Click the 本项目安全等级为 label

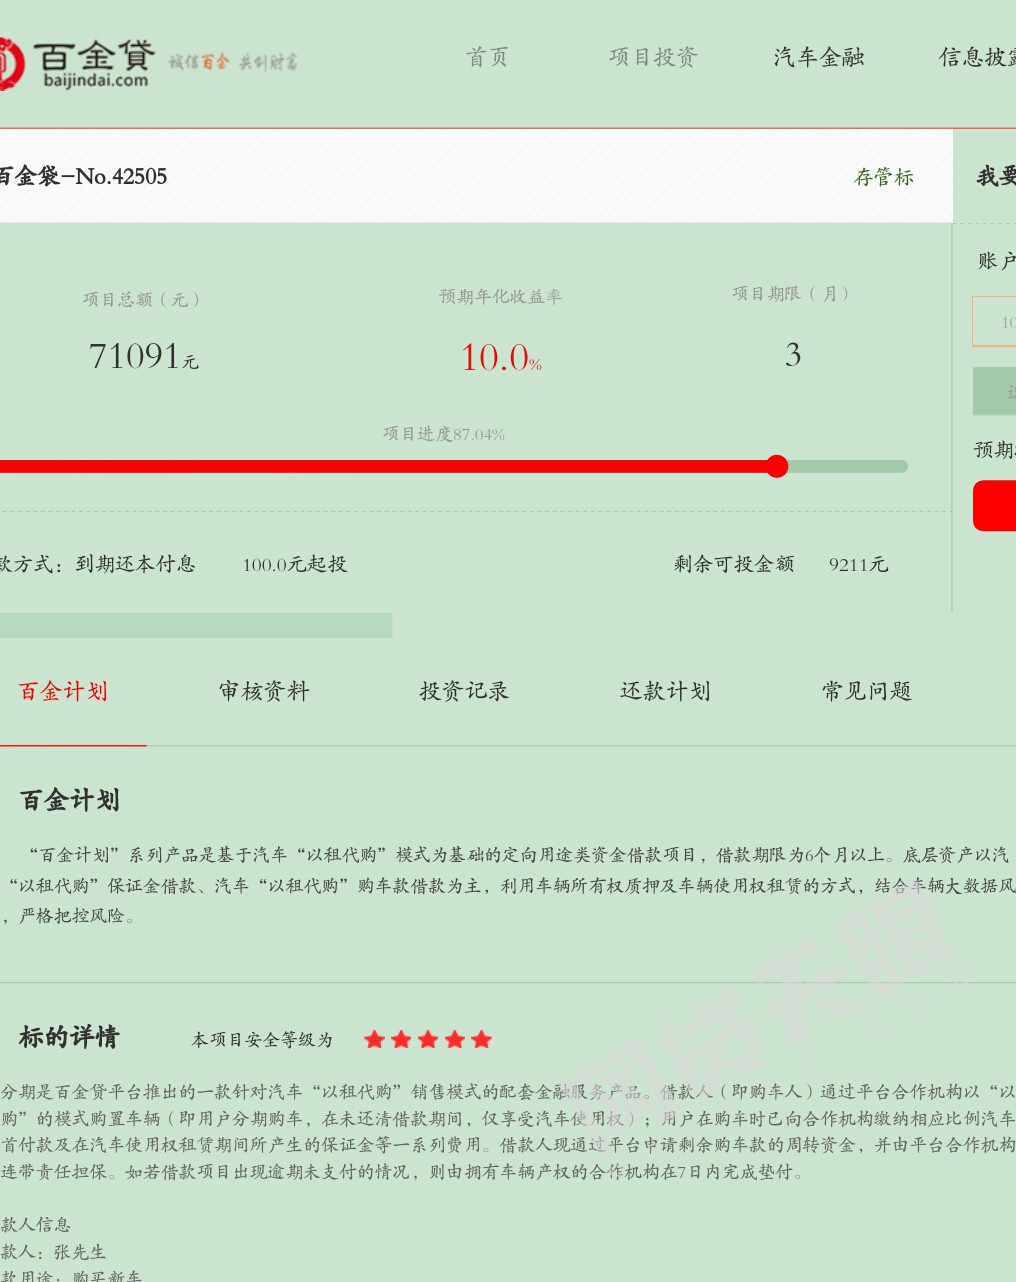(262, 1040)
